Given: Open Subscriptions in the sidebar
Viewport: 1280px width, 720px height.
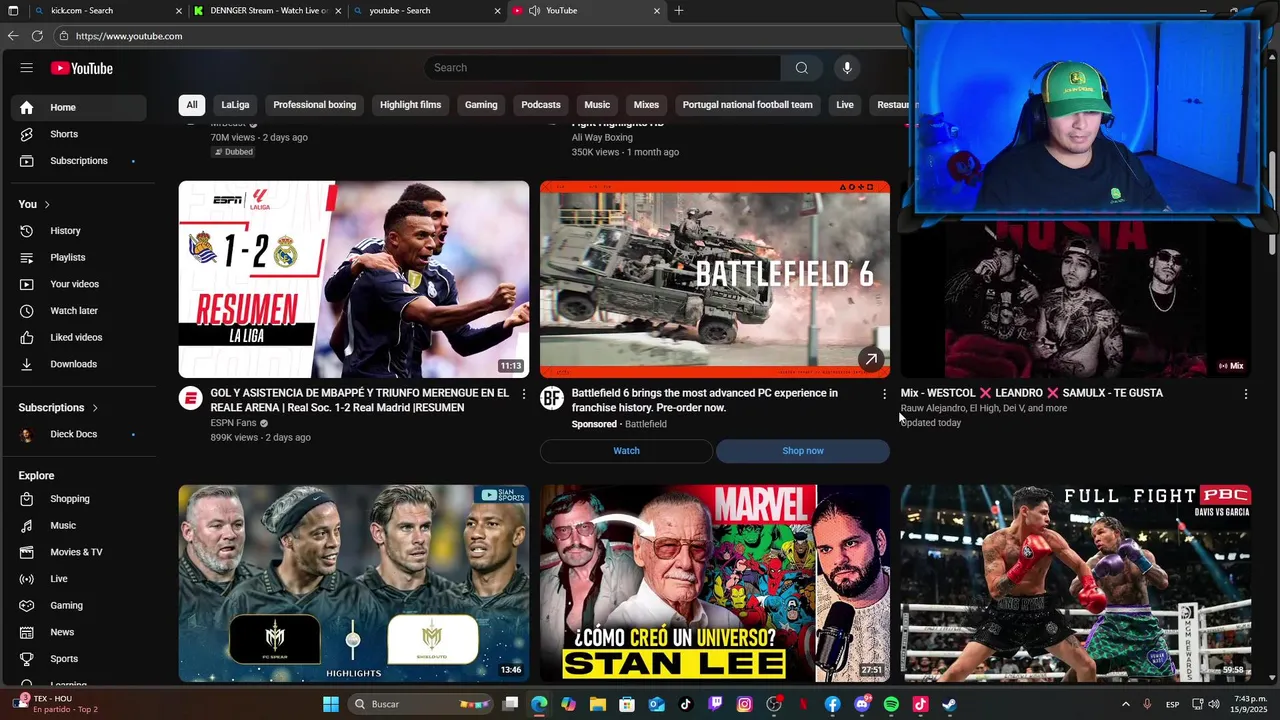Looking at the screenshot, I should tap(80, 161).
